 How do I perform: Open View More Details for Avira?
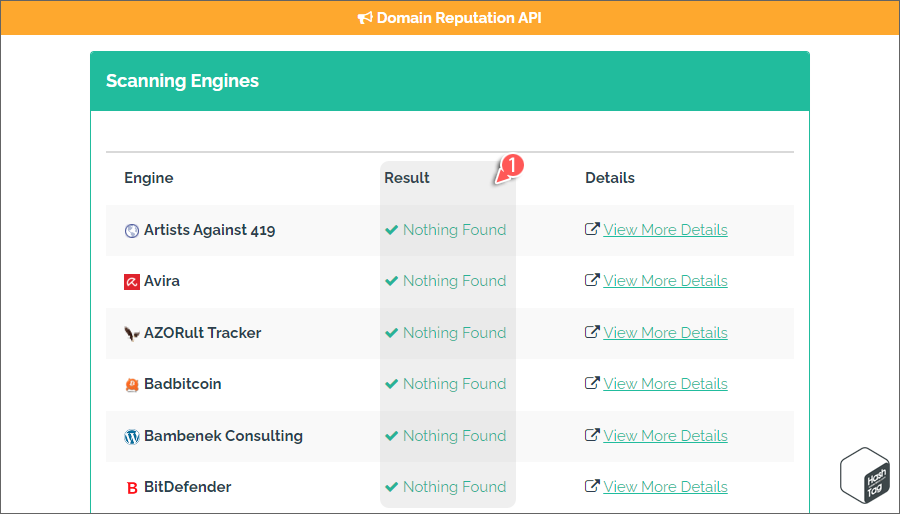coord(665,281)
